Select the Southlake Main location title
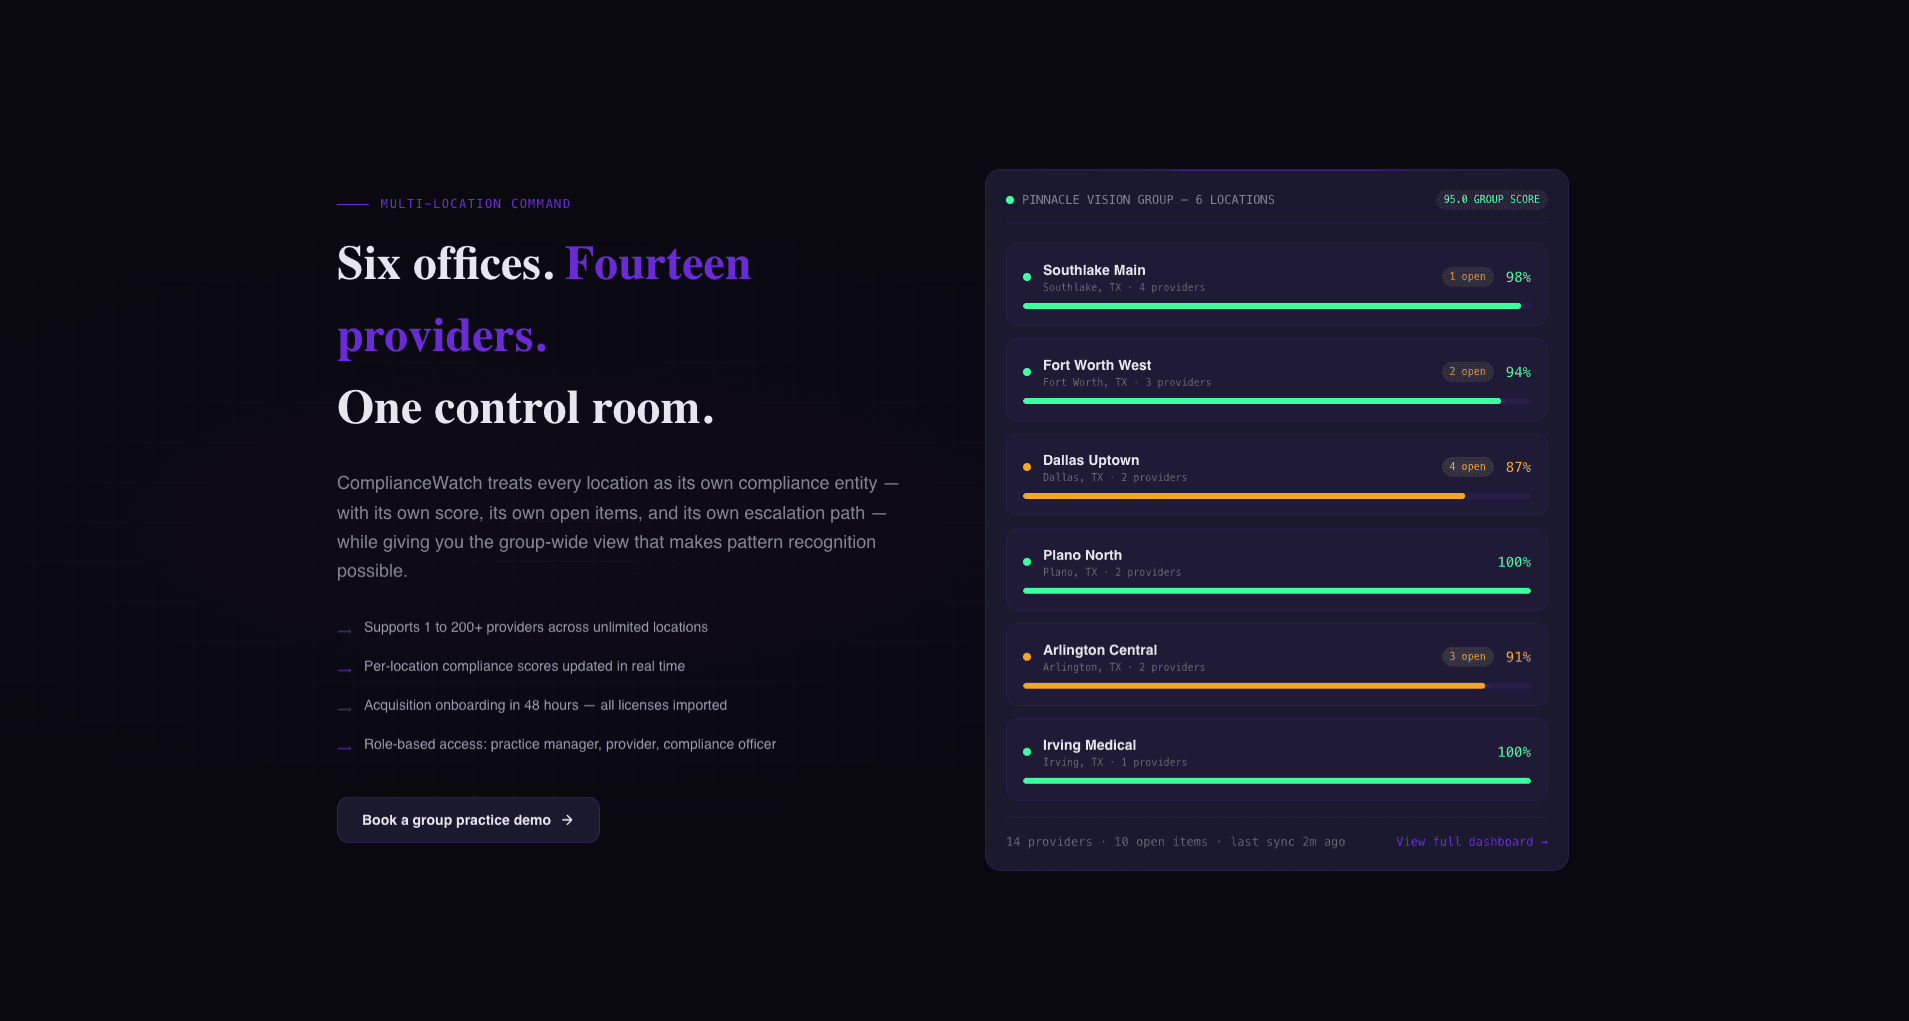The width and height of the screenshot is (1909, 1021). tap(1094, 270)
